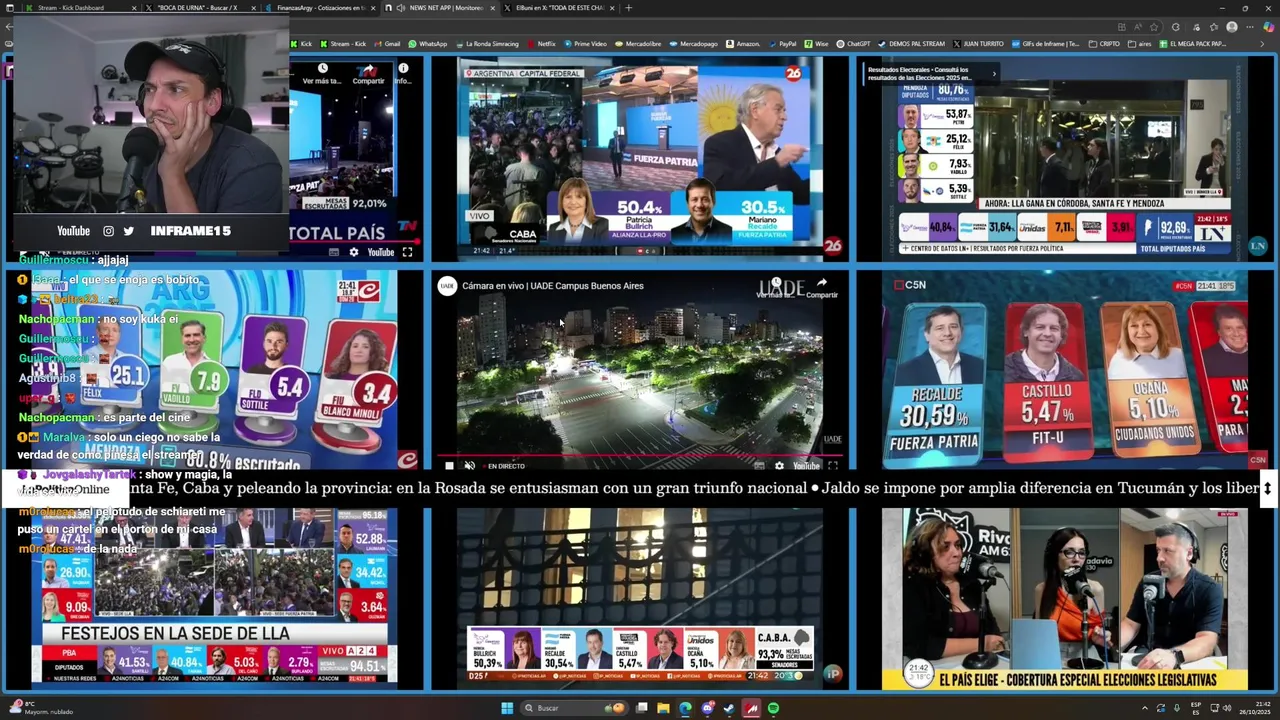Open volume control in system tray
This screenshot has width=1280, height=720.
tap(1227, 708)
